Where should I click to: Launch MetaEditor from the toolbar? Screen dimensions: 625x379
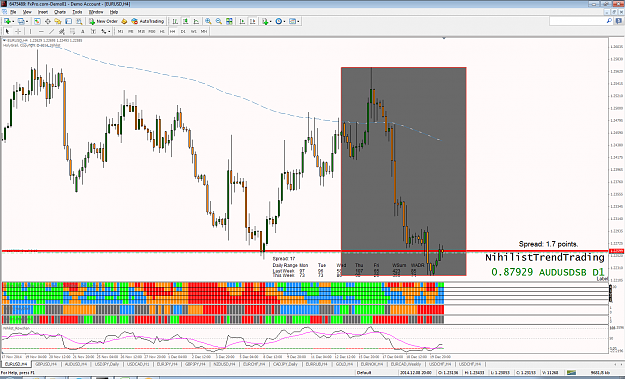124,21
